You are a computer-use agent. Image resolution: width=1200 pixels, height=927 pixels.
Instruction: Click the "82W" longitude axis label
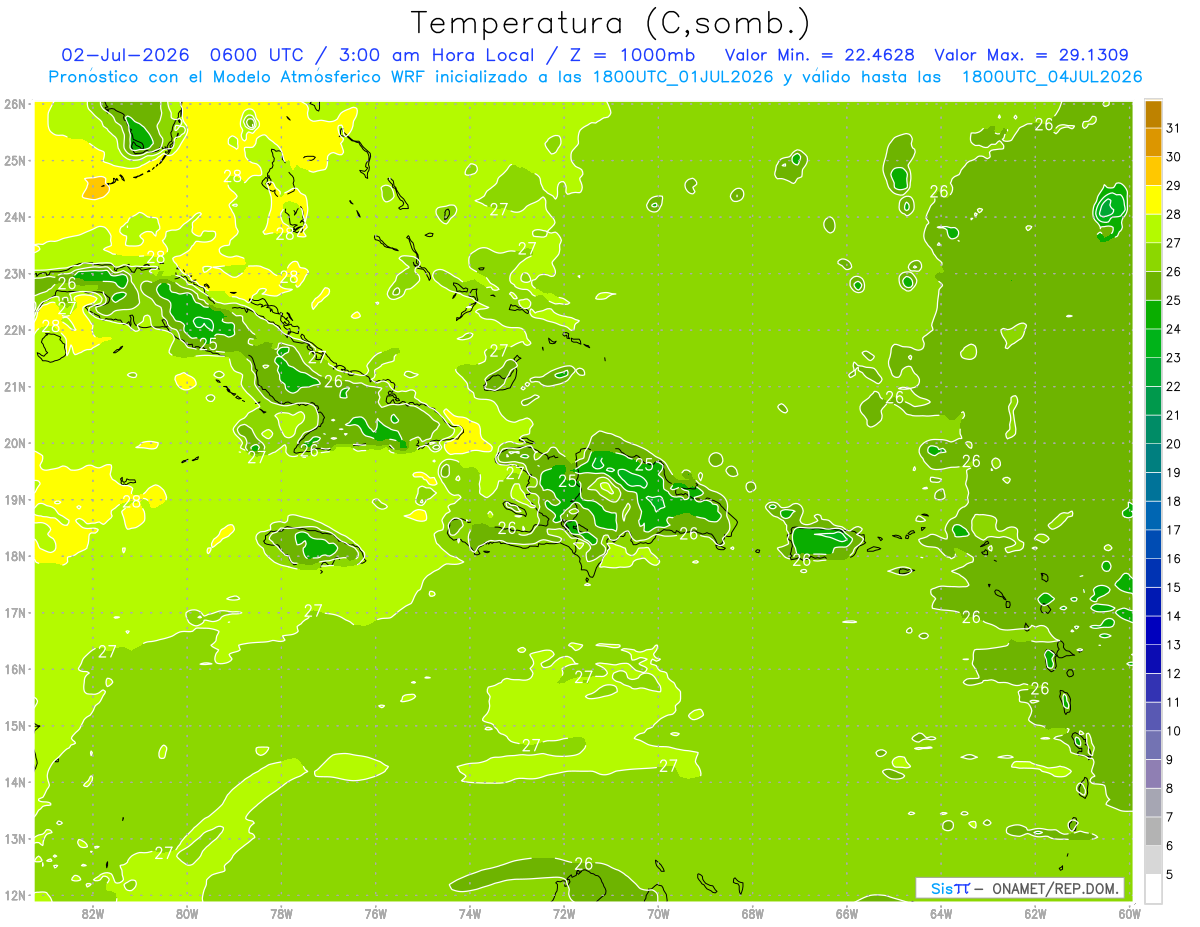93,913
